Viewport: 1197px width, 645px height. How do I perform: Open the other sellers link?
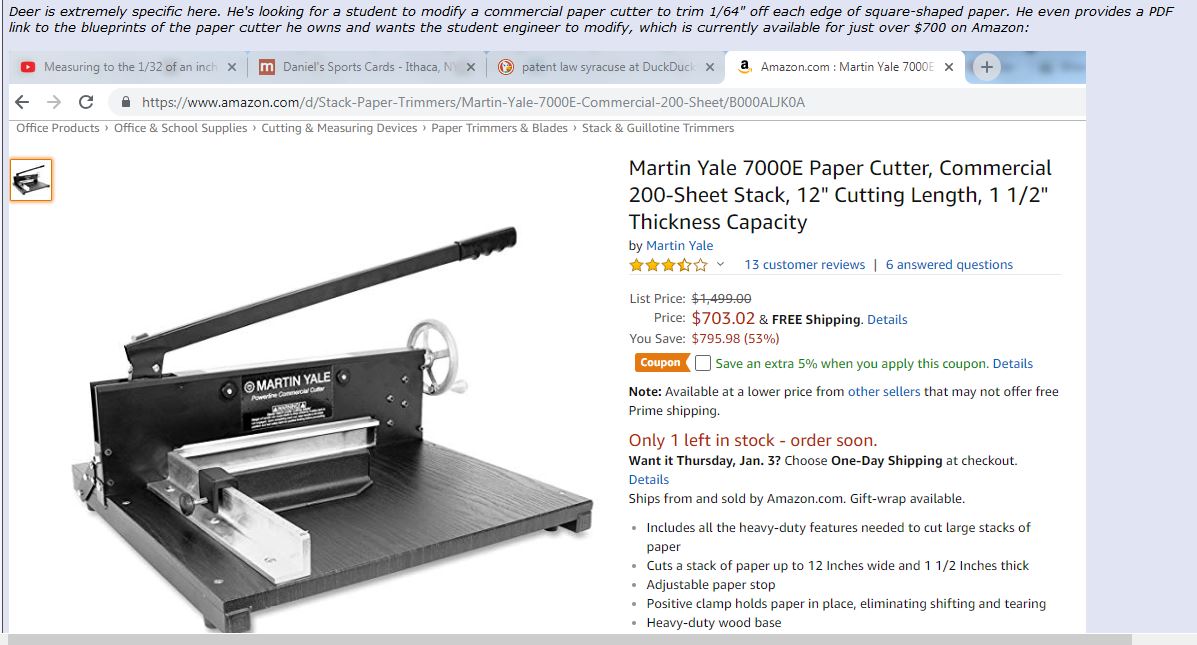(884, 392)
